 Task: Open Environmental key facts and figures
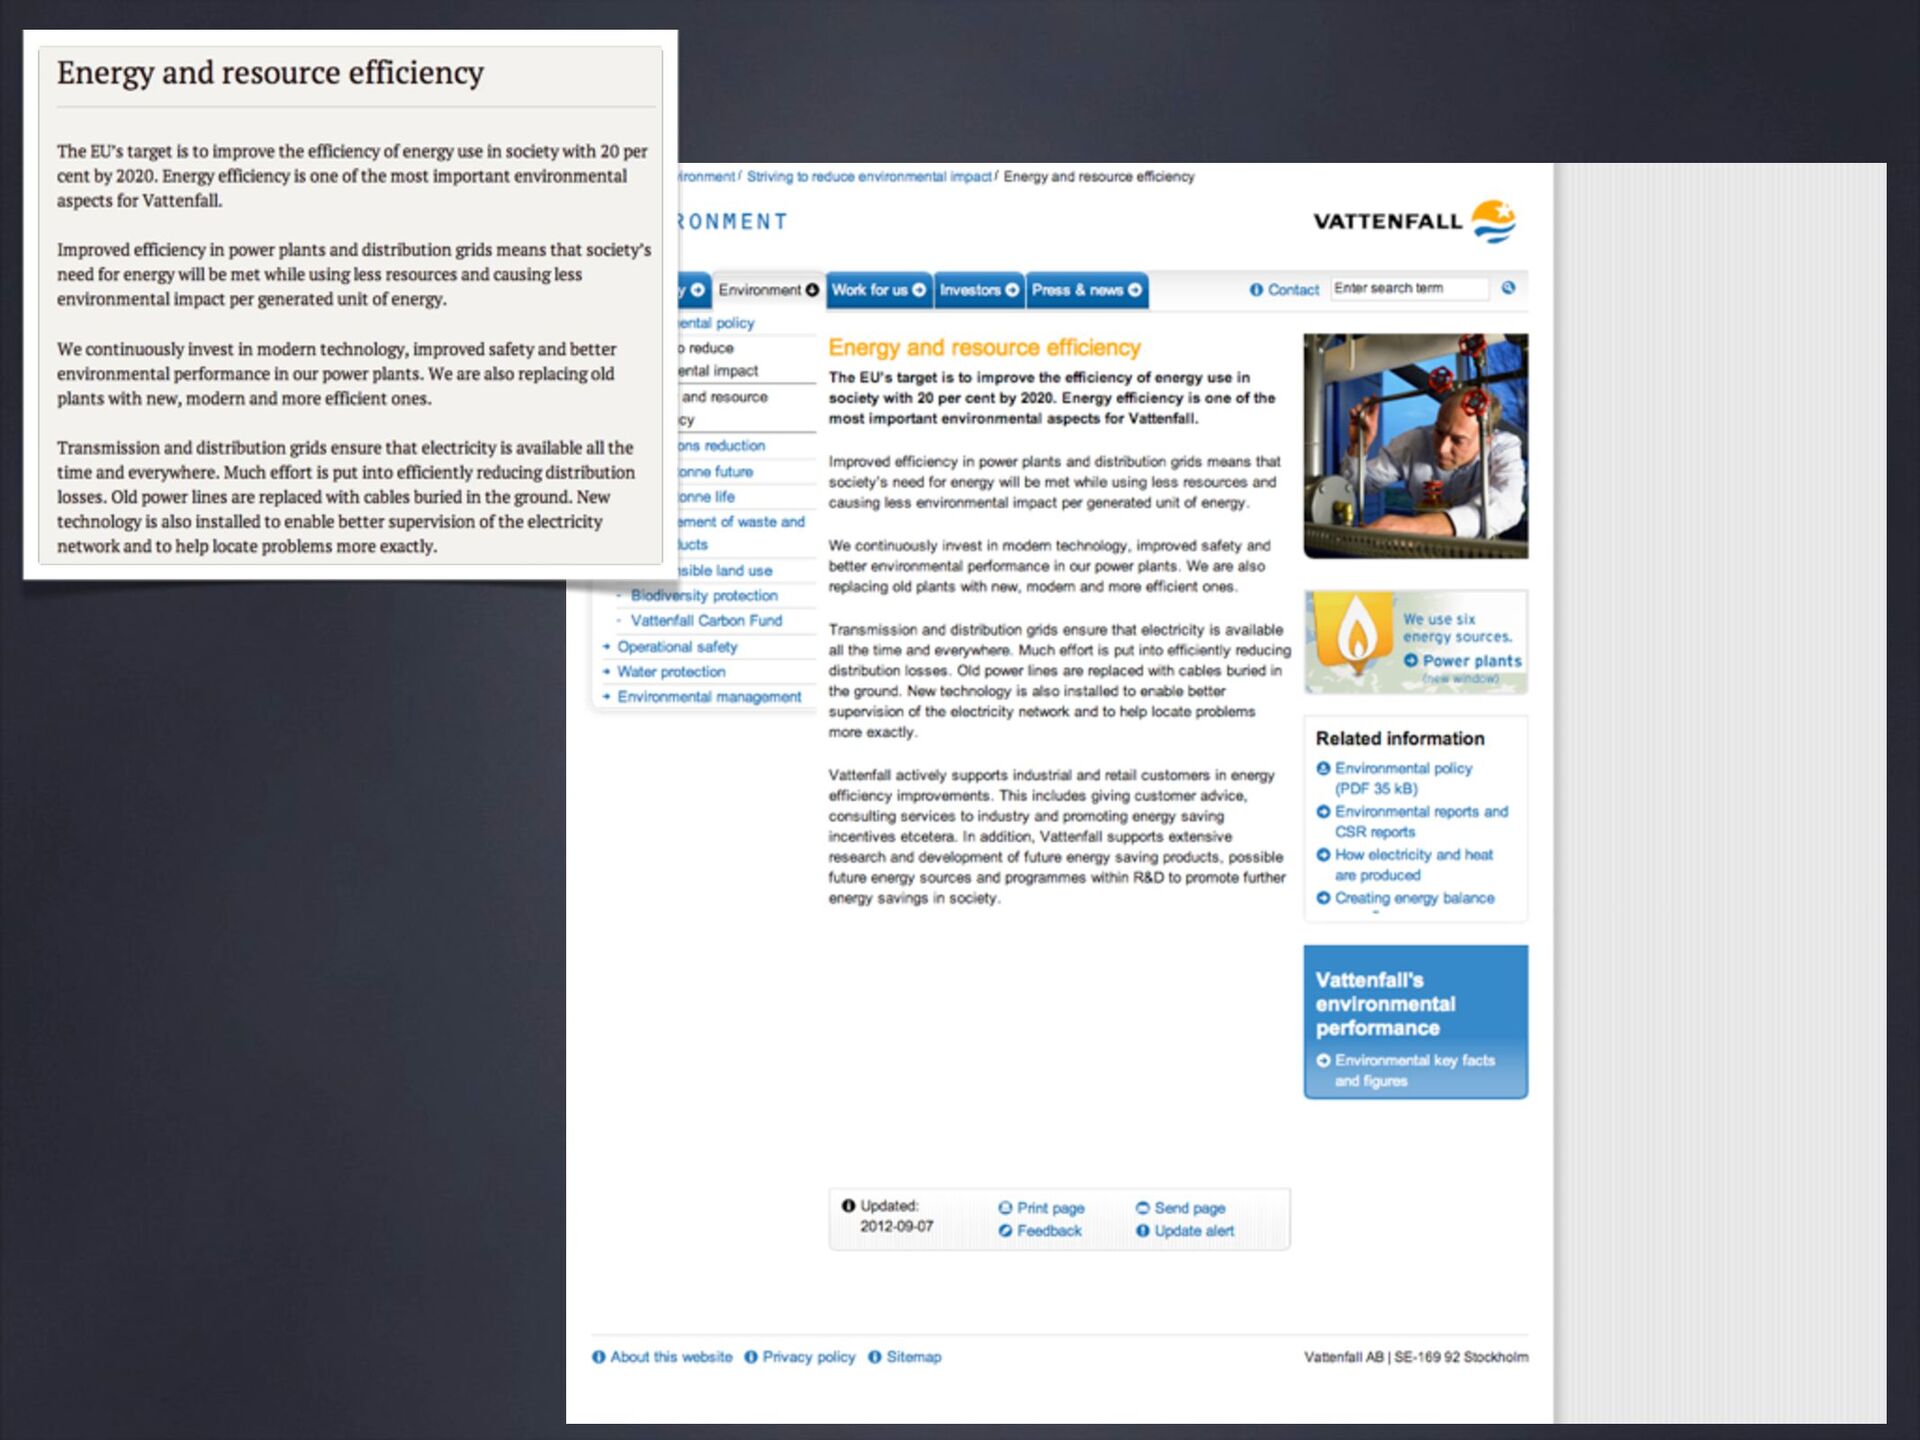[1414, 1070]
